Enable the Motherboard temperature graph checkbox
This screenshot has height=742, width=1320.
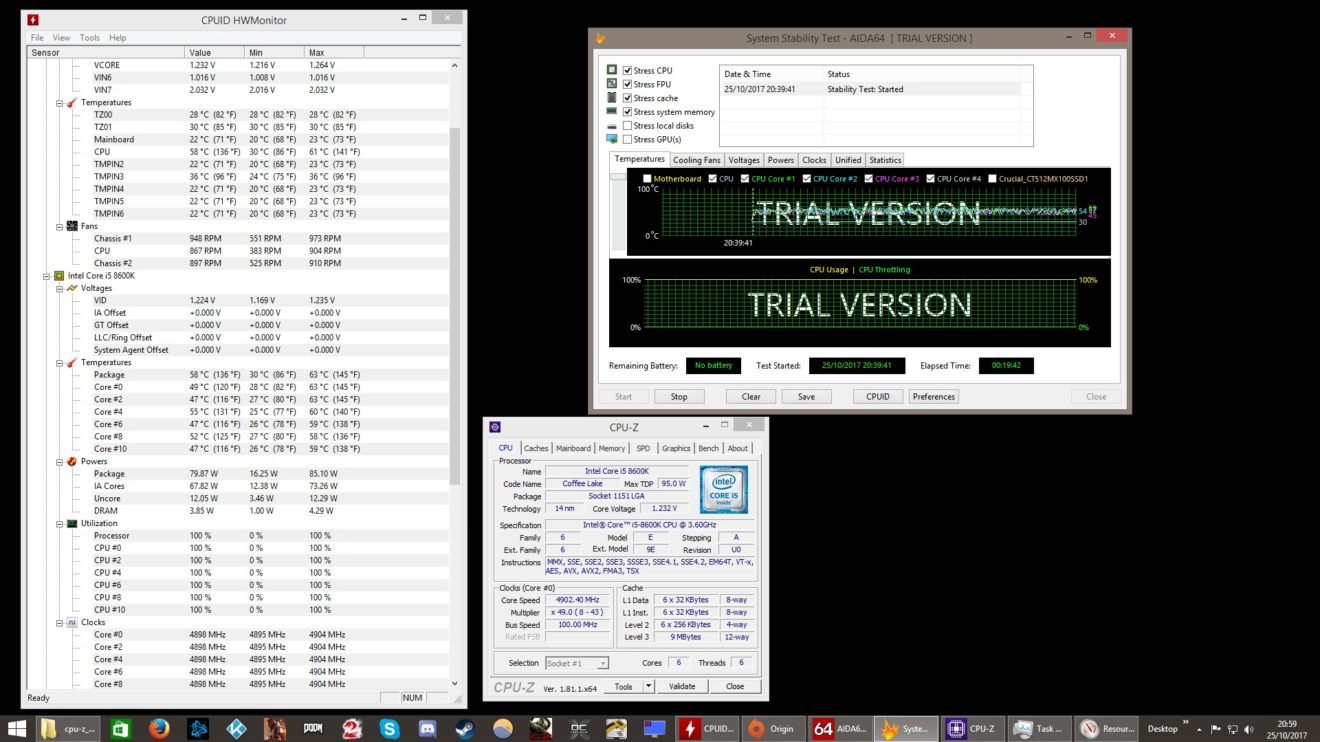coord(647,179)
